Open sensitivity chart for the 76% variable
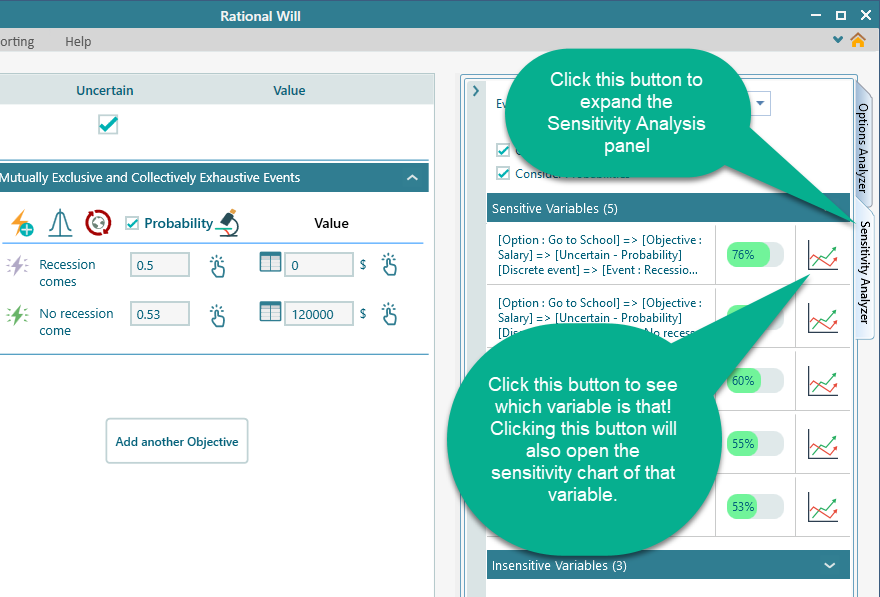 (x=822, y=255)
